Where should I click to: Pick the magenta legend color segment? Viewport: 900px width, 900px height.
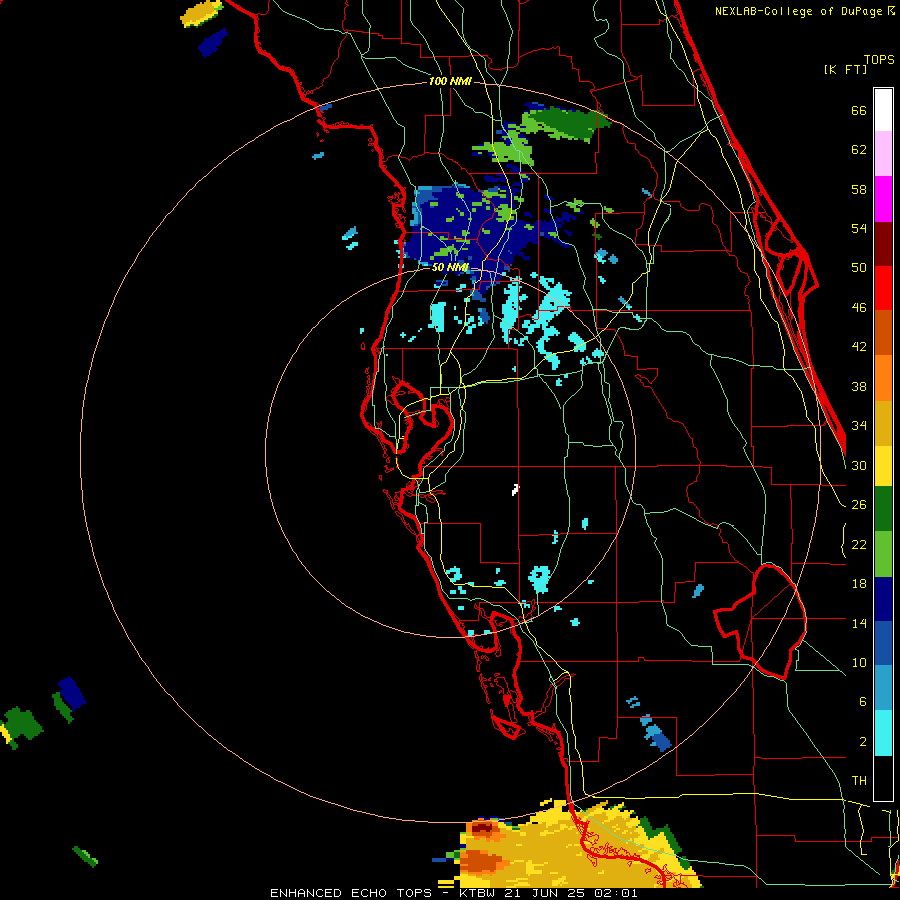883,199
